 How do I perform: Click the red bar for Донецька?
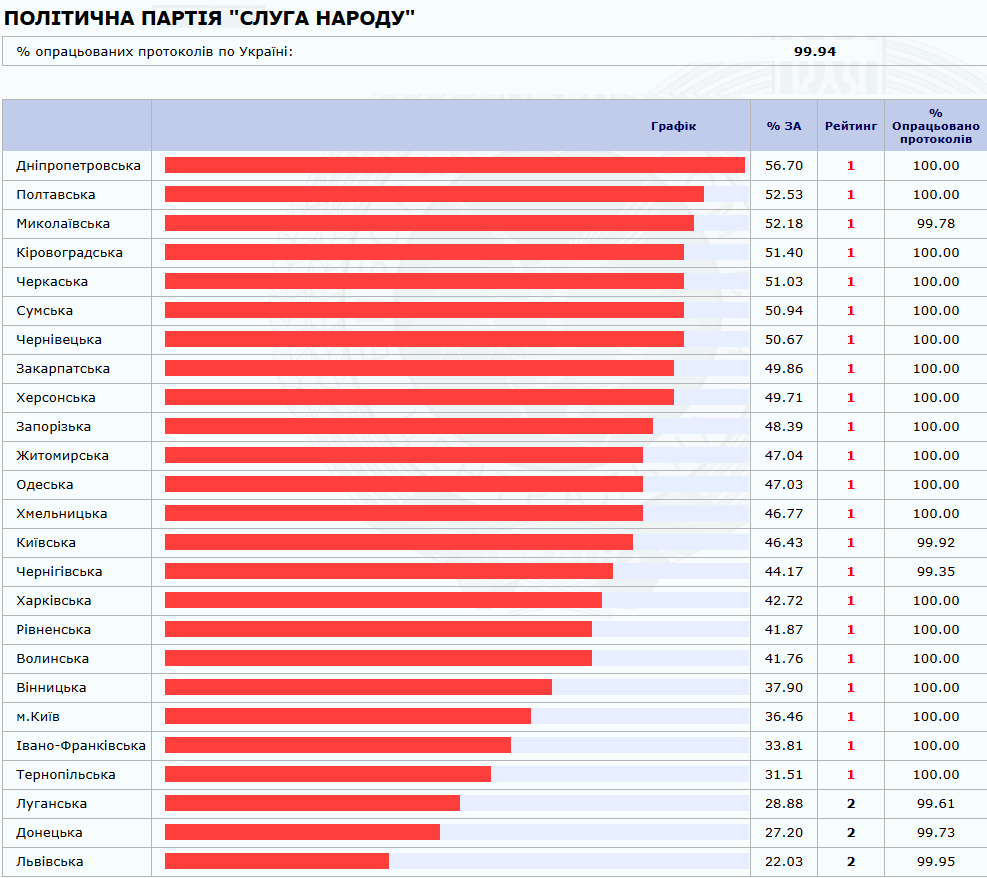tap(303, 832)
